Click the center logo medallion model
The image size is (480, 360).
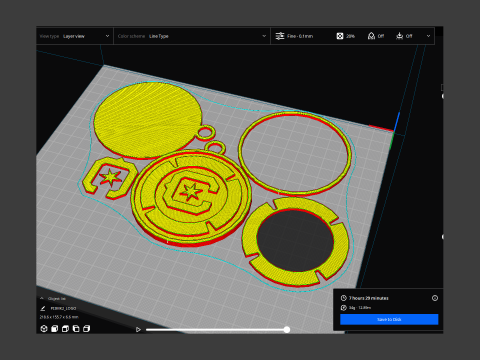[x=192, y=197]
